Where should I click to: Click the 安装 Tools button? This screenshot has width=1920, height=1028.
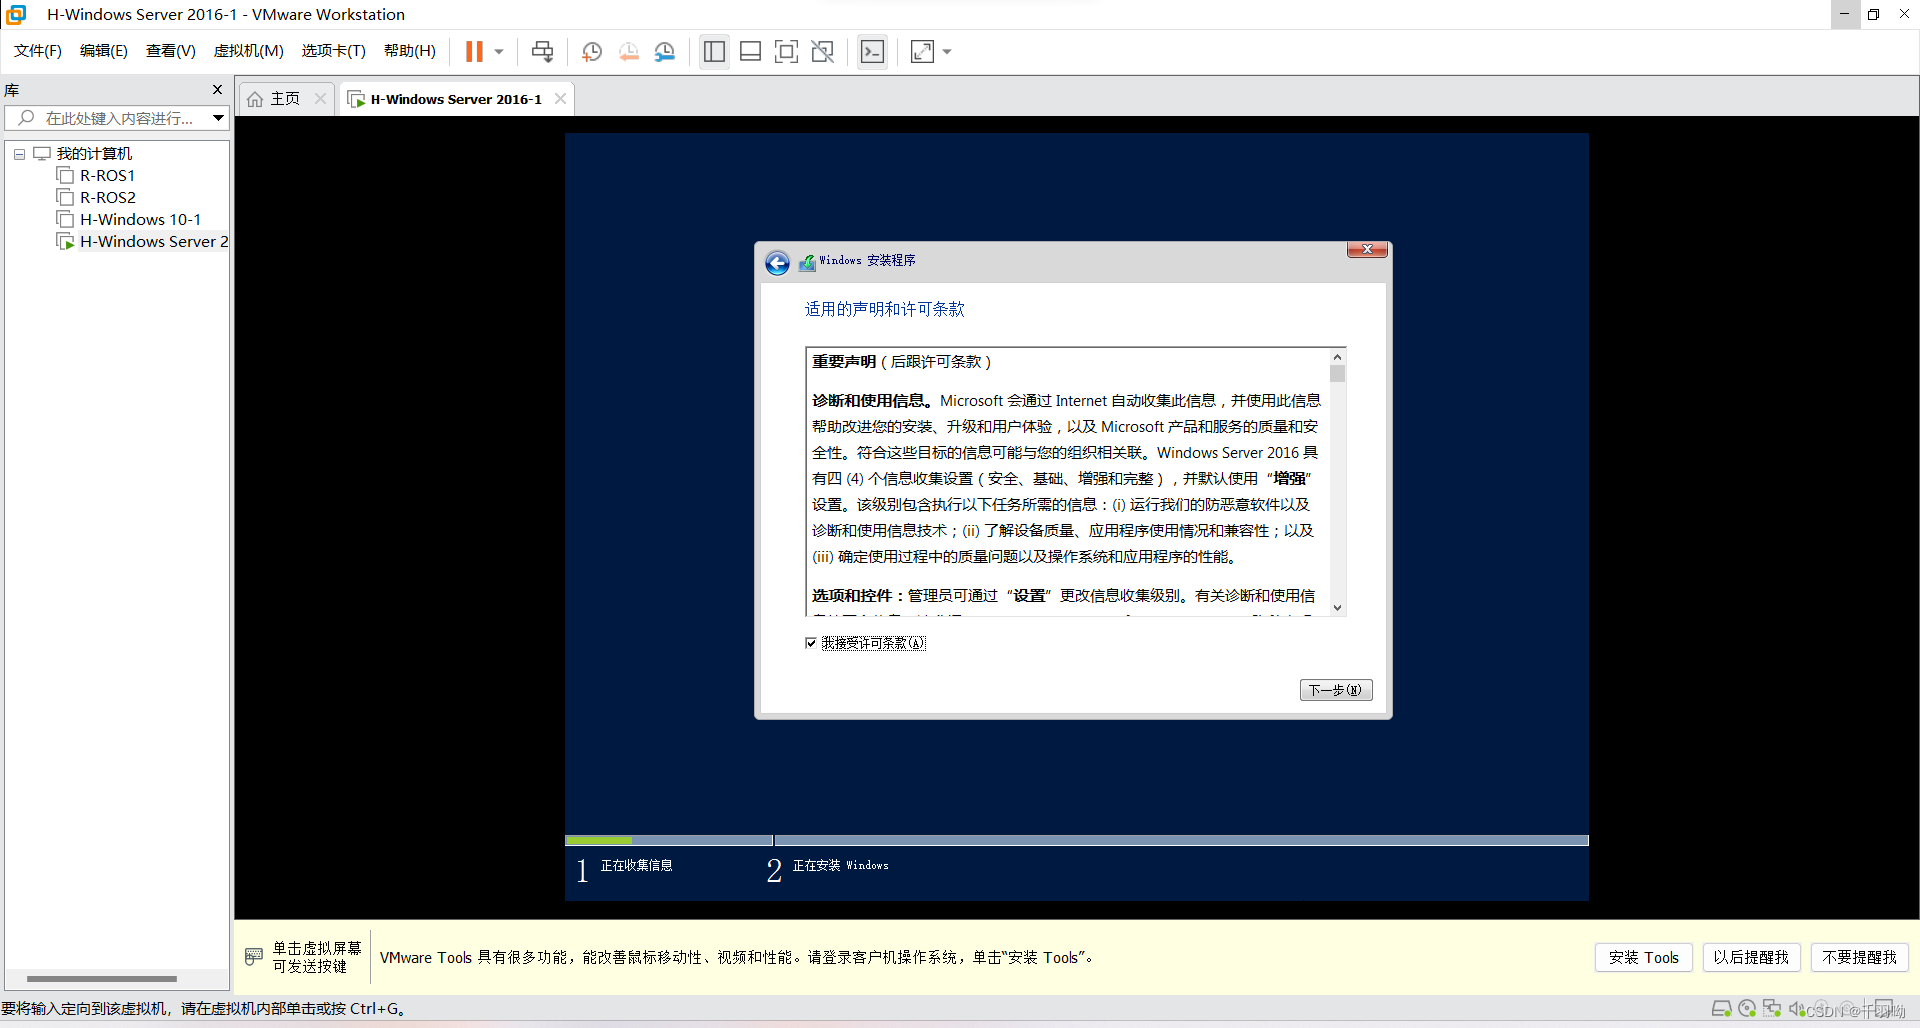tap(1643, 957)
